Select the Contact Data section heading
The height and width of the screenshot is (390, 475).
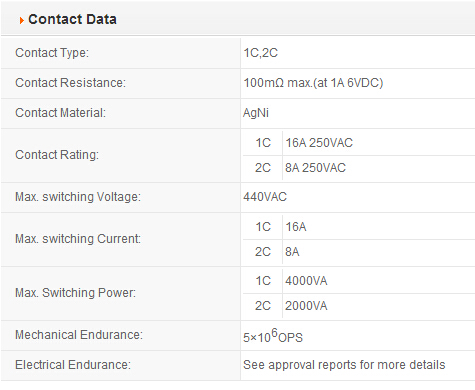[x=72, y=19]
